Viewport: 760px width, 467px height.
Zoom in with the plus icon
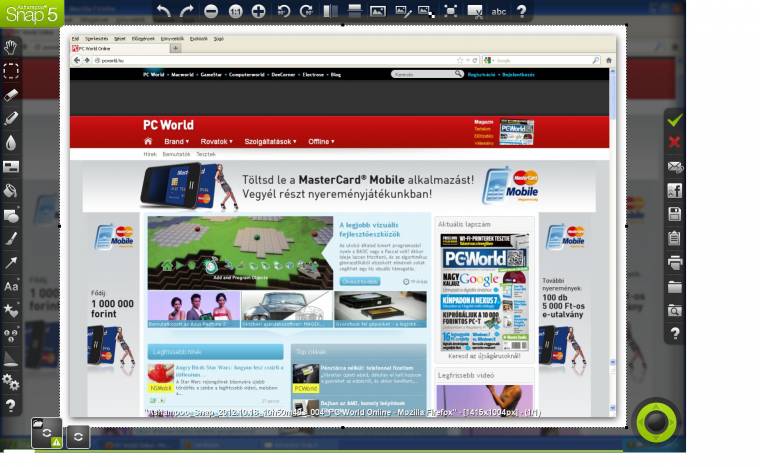pyautogui.click(x=259, y=11)
